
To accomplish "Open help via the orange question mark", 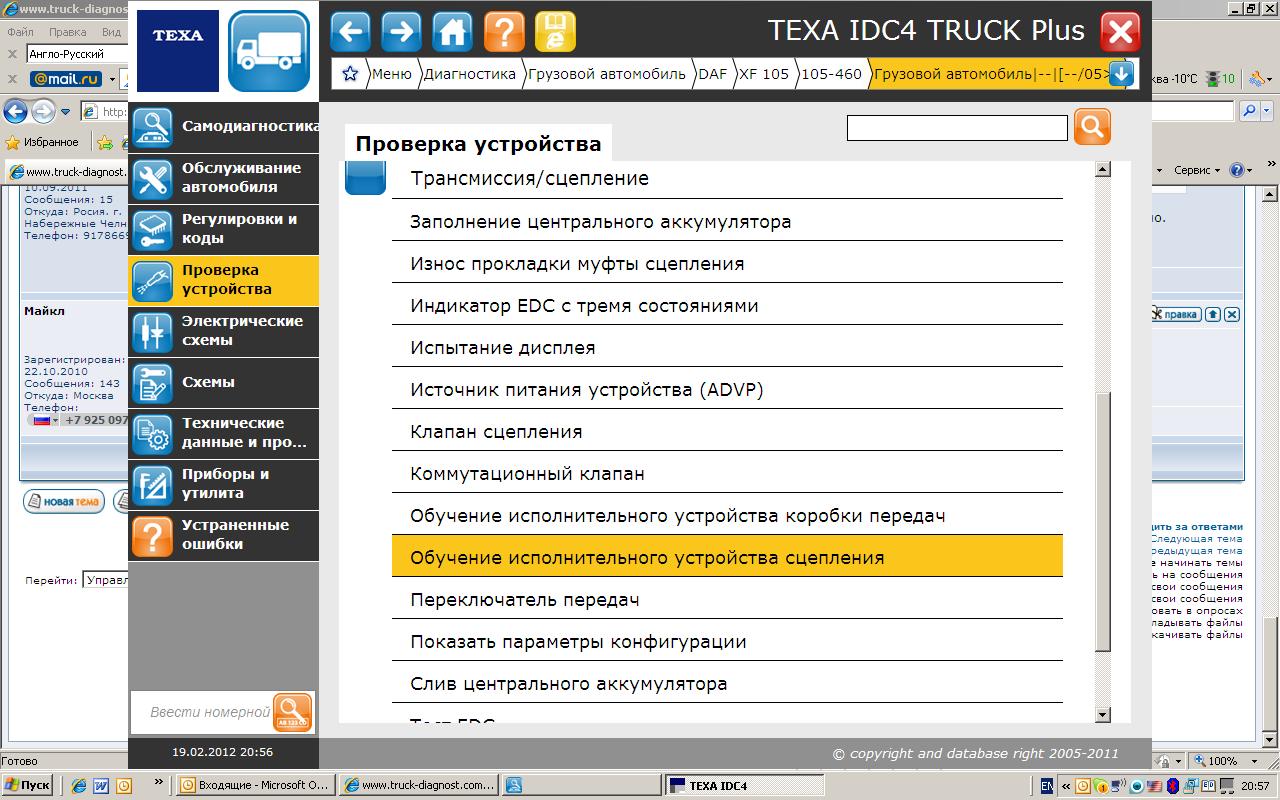I will pos(504,32).
